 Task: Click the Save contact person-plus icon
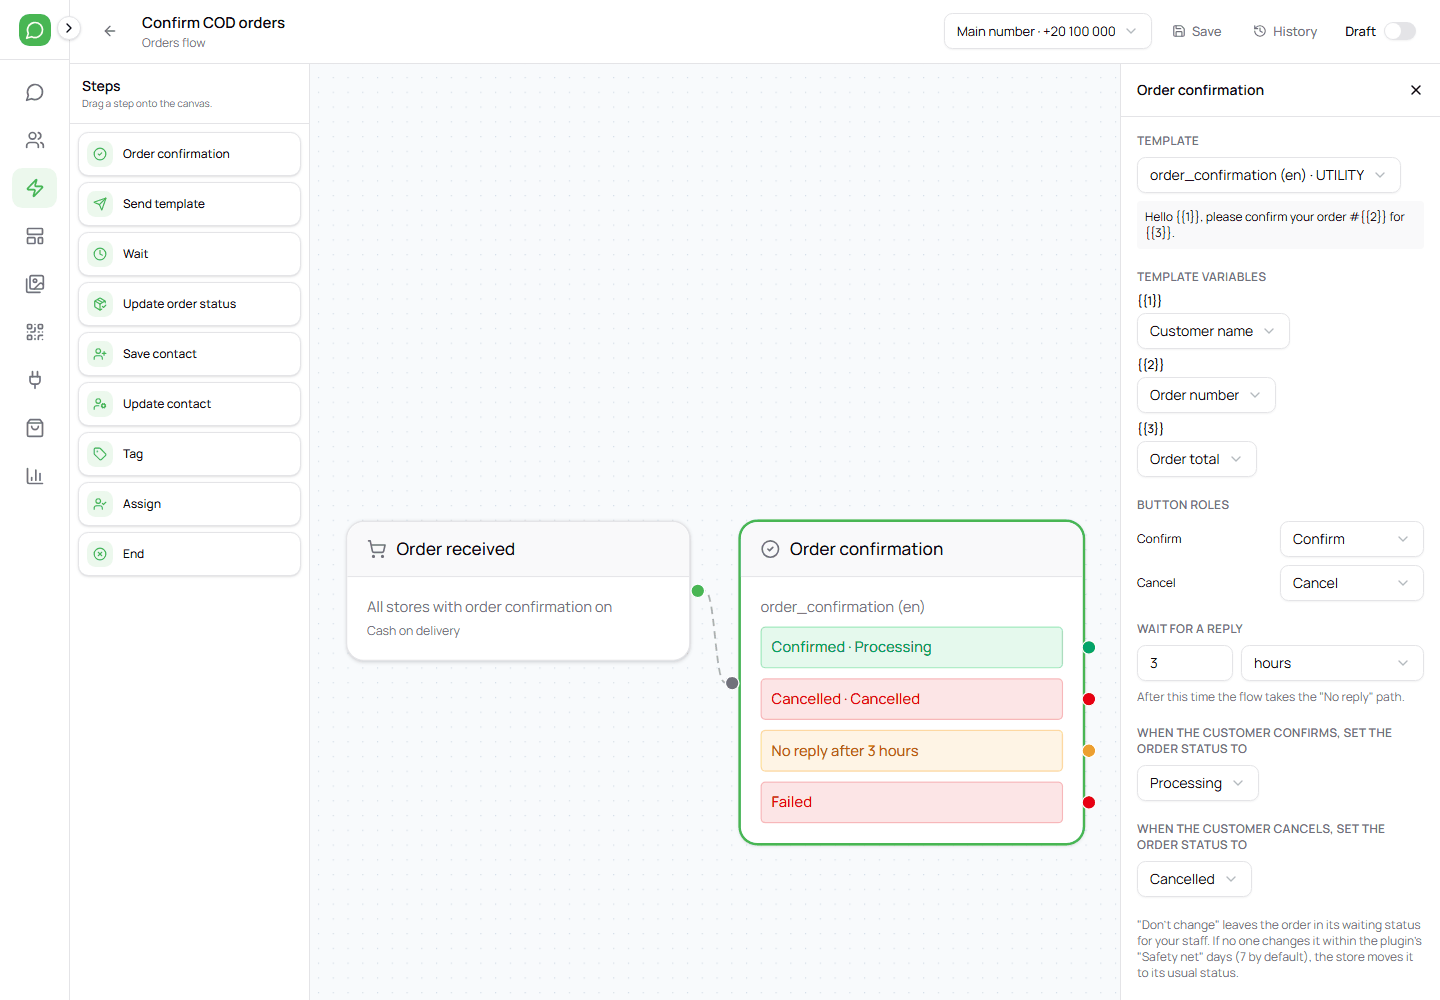pyautogui.click(x=100, y=354)
